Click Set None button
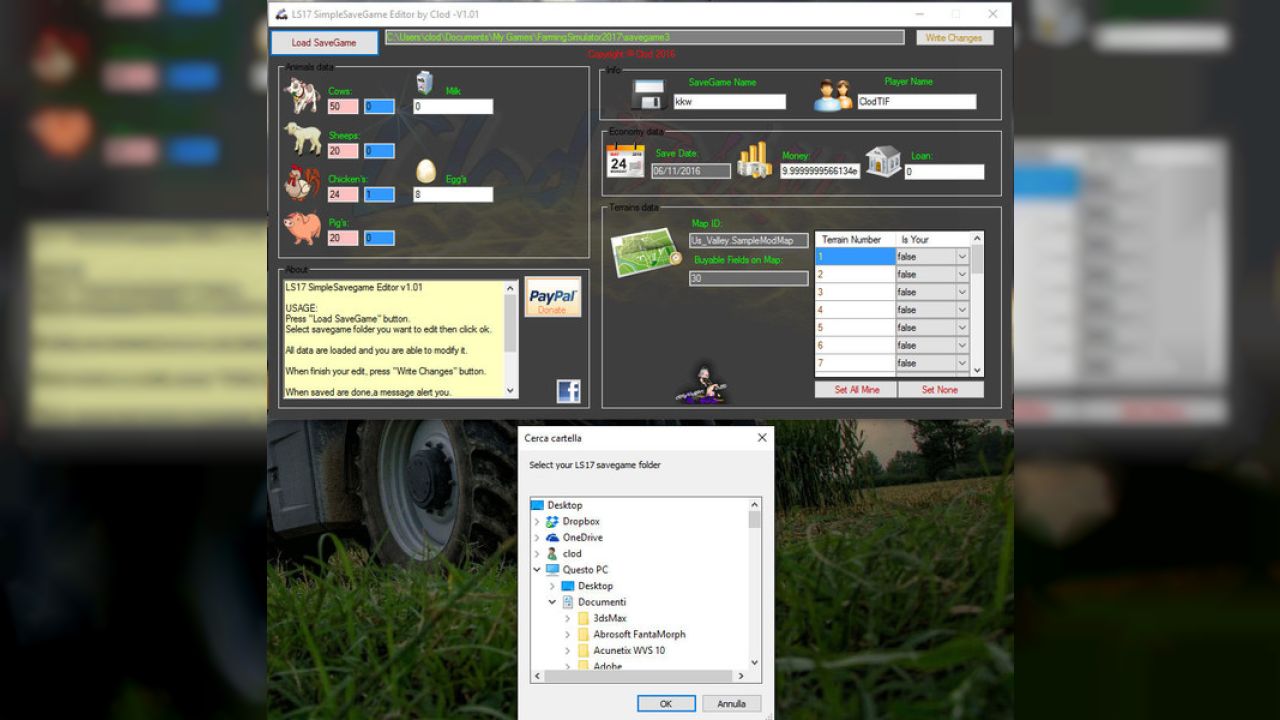Image resolution: width=1280 pixels, height=720 pixels. coord(940,390)
